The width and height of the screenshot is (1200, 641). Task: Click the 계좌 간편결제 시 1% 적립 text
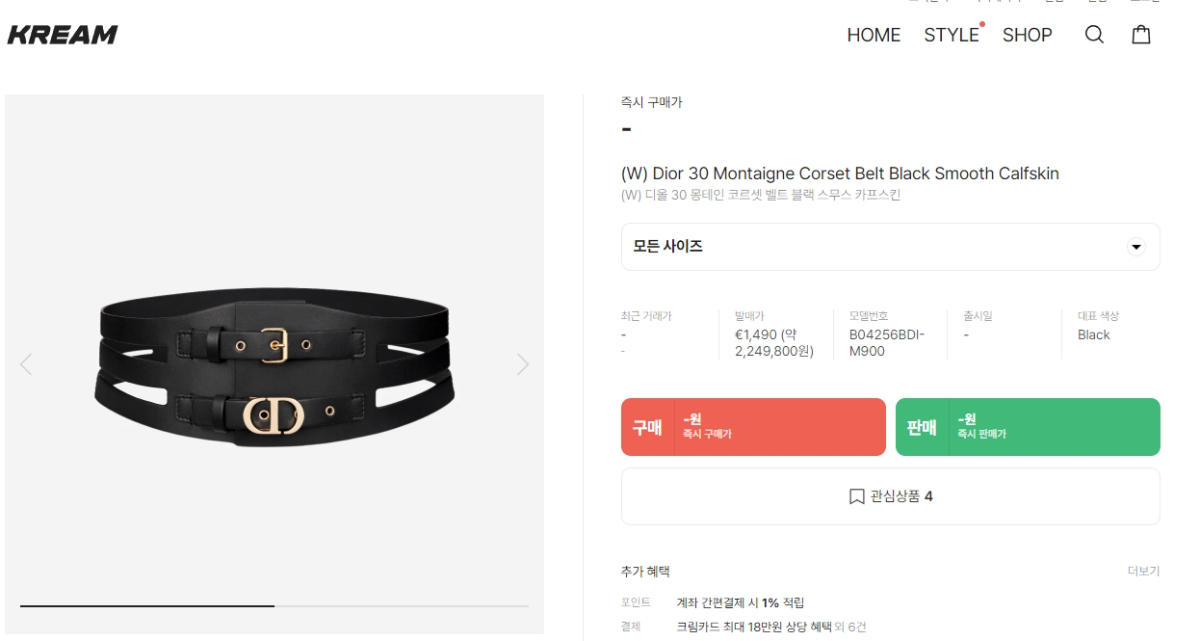pyautogui.click(x=740, y=602)
